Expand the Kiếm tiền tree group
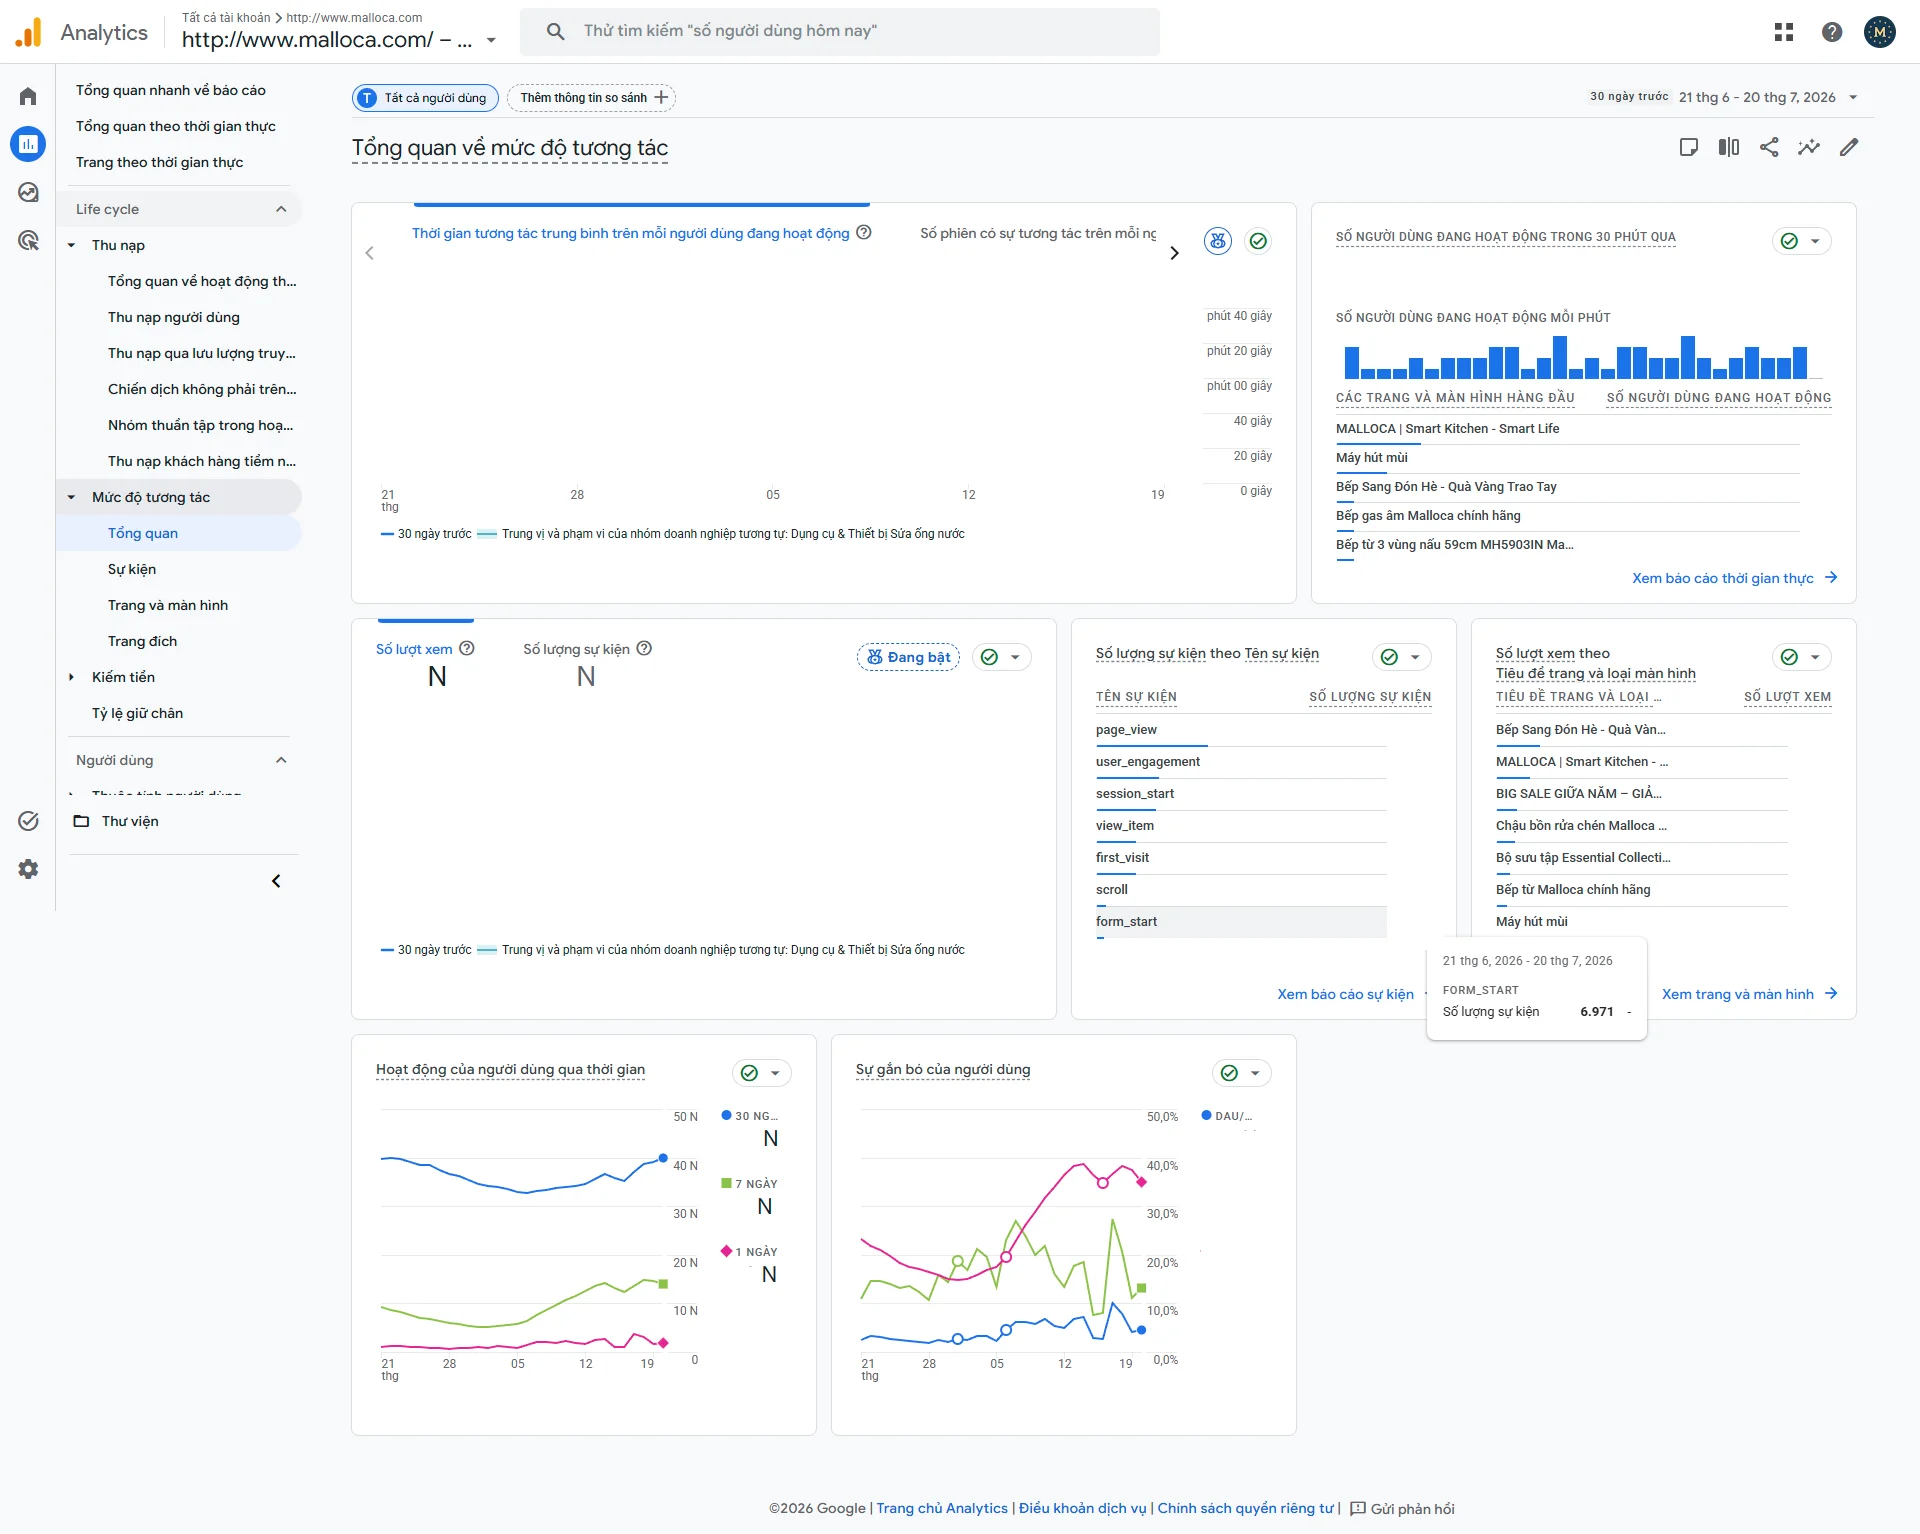Screen dimensions: 1920x1534 pos(71,677)
